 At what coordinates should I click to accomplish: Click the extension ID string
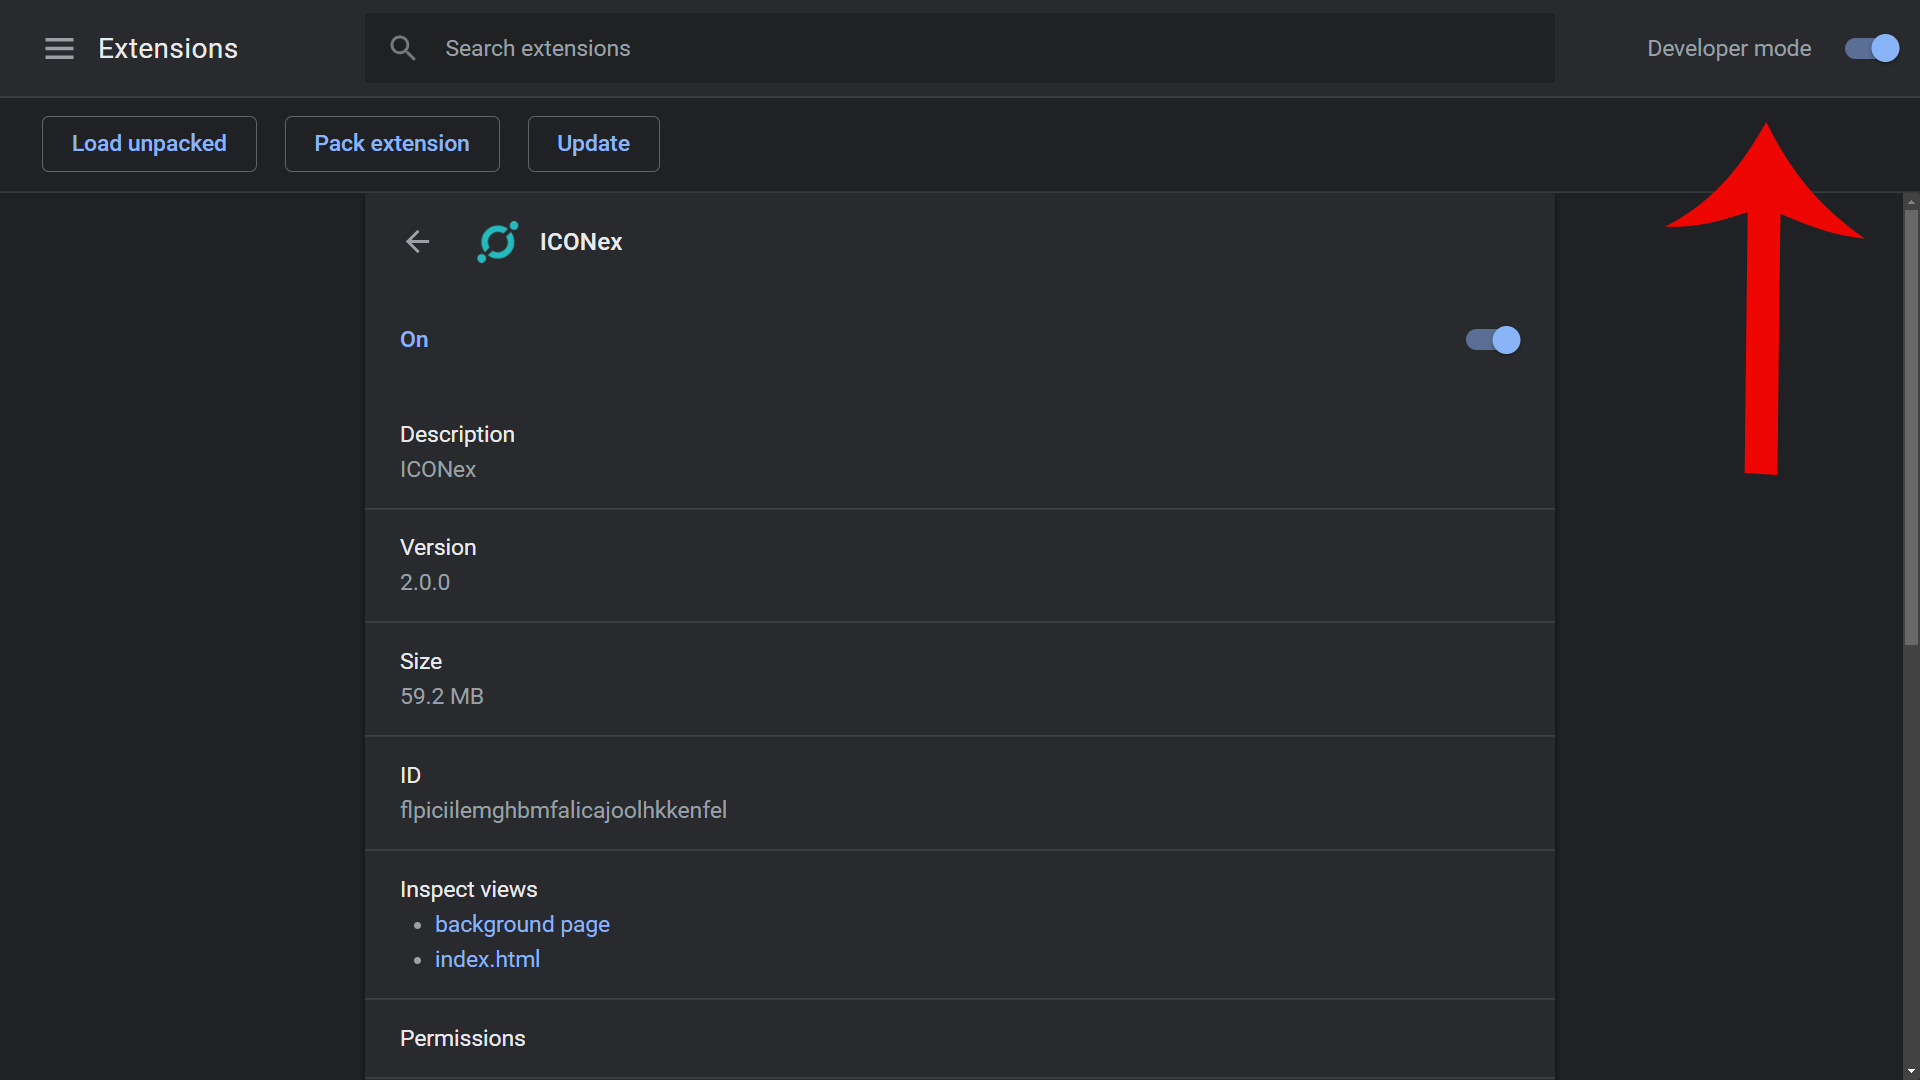coord(563,810)
